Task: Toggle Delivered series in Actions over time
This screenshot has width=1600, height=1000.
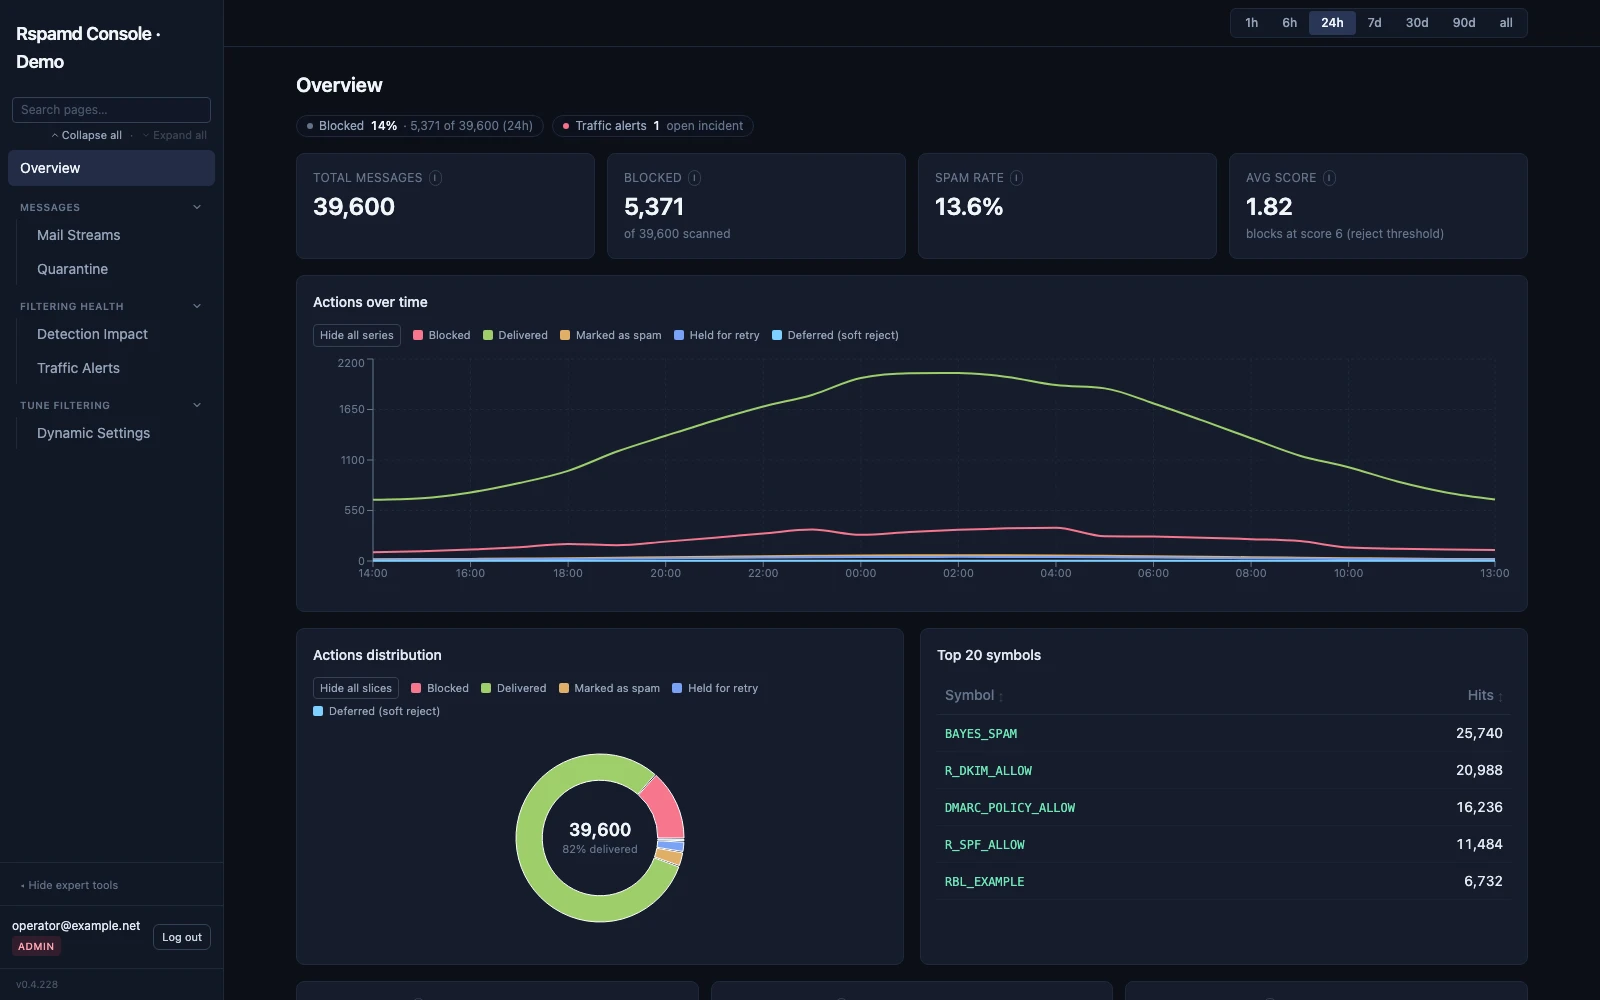Action: (x=515, y=335)
